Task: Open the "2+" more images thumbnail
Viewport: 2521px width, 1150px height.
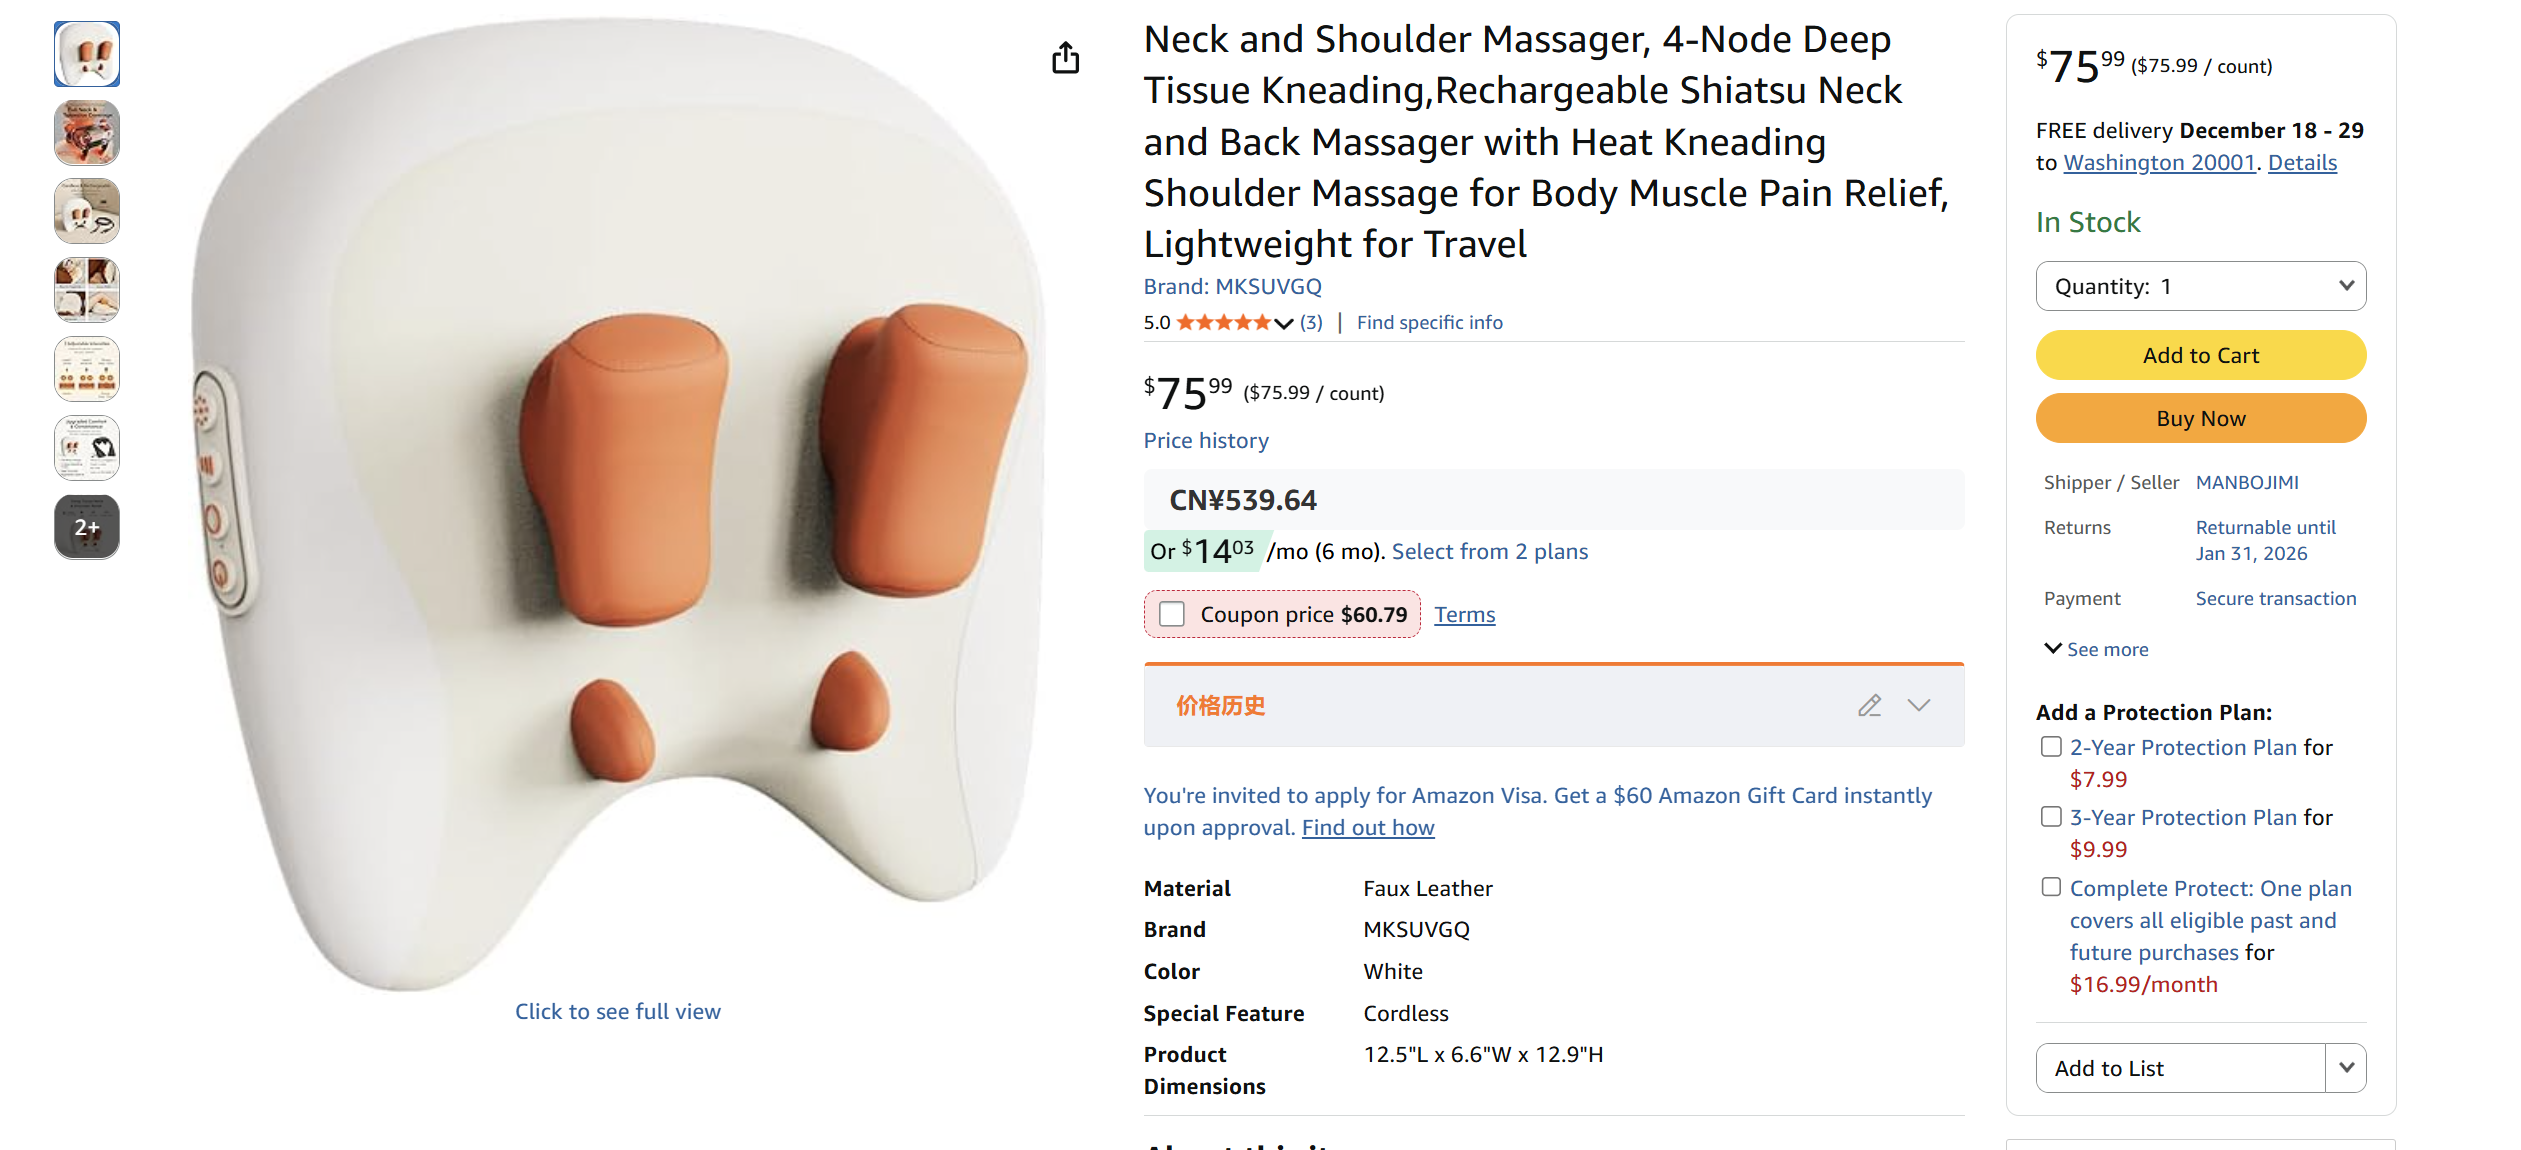Action: (86, 527)
